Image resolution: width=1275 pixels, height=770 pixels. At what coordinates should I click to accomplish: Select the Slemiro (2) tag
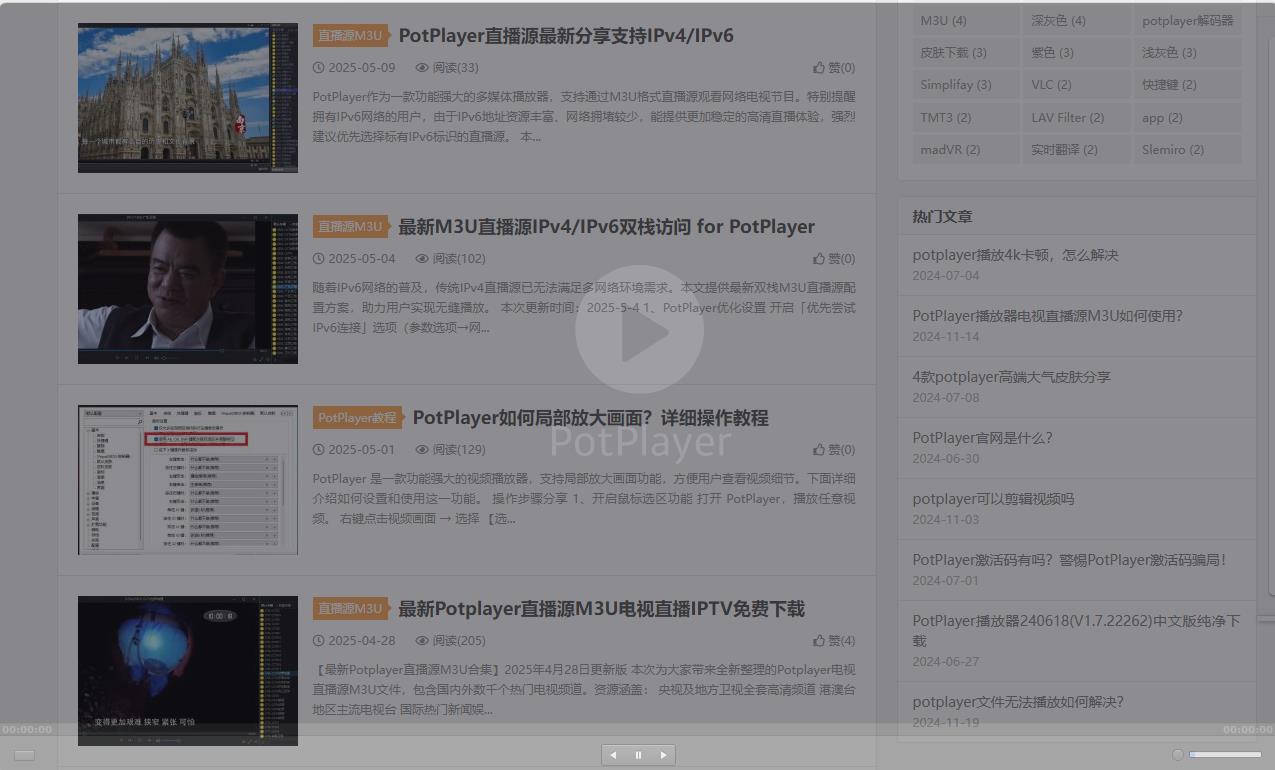point(1188,150)
